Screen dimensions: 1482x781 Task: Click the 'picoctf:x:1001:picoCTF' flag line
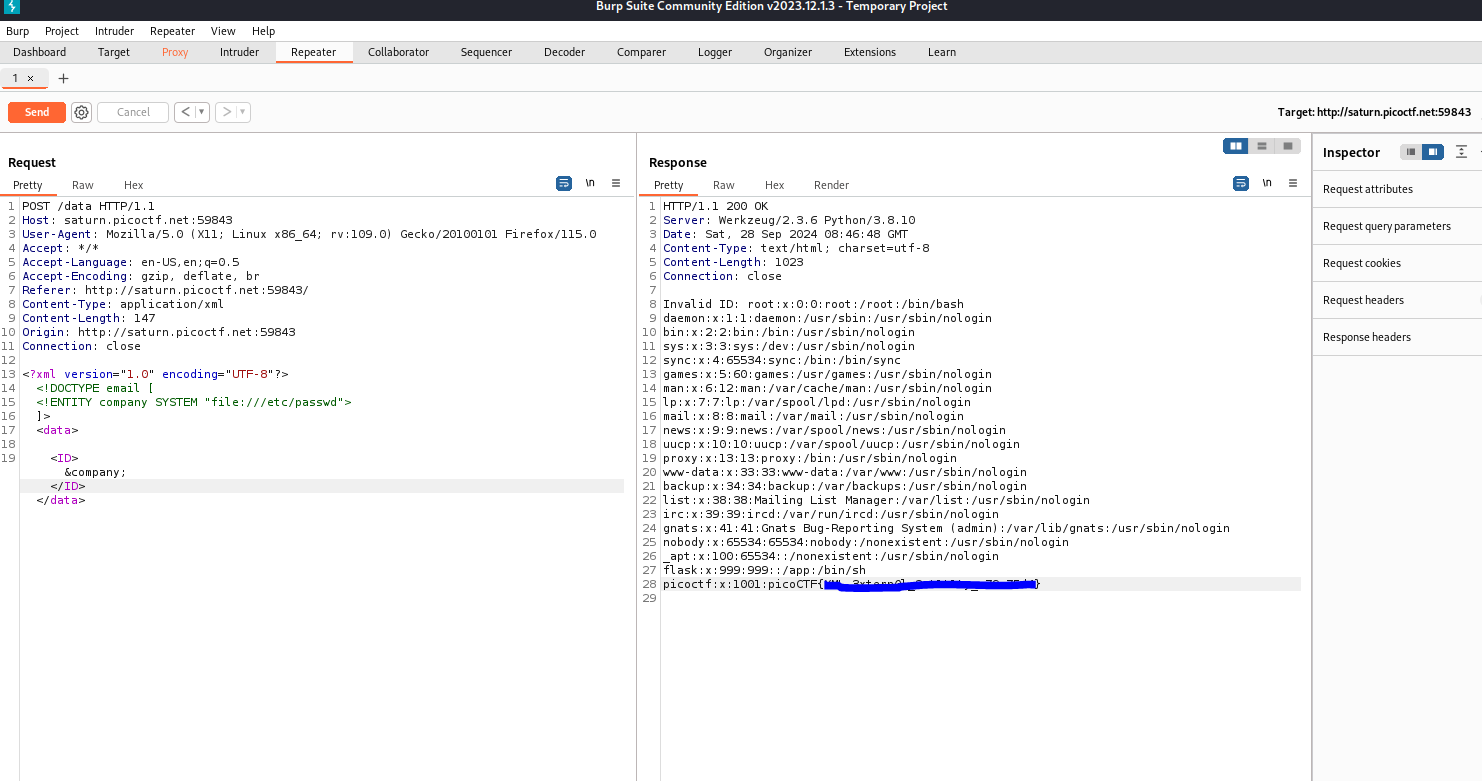852,584
